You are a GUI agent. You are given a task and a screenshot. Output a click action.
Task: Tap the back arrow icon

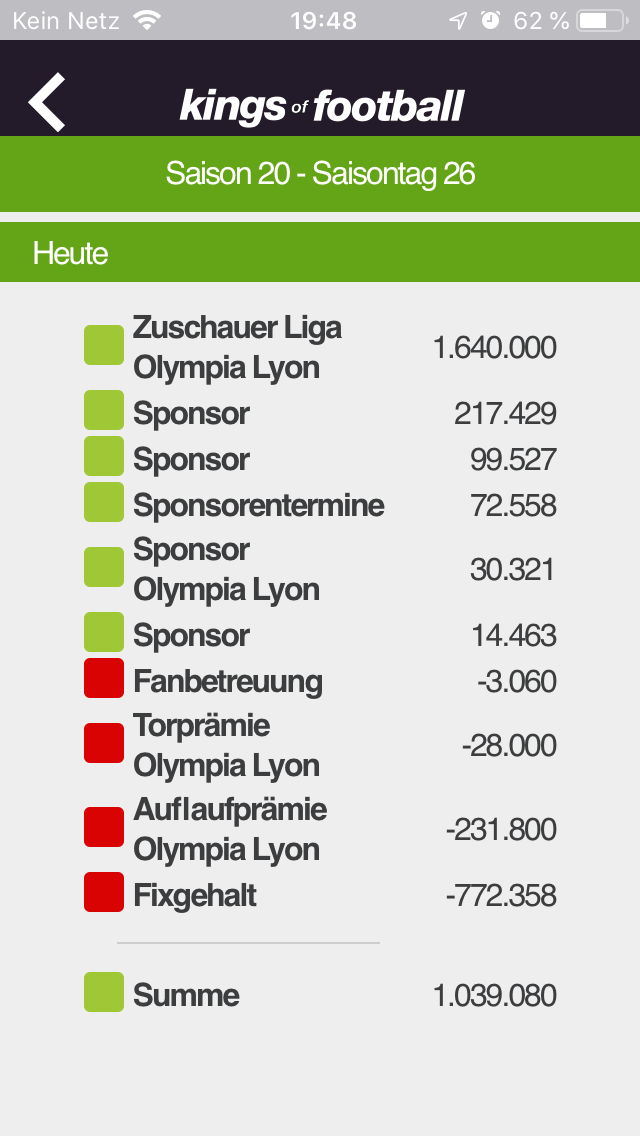(47, 102)
